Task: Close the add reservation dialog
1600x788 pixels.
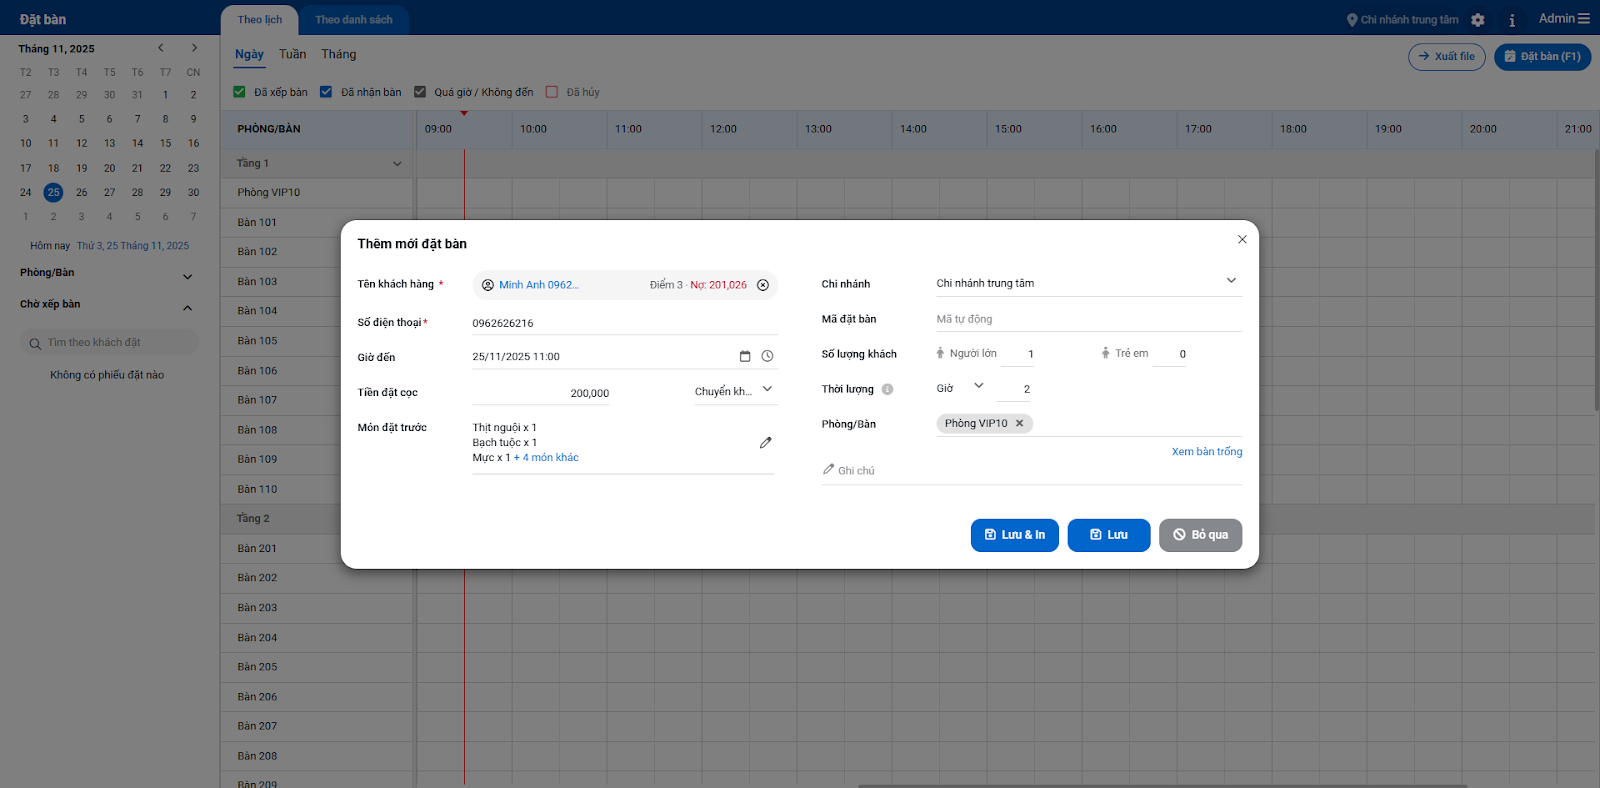Action: pos(1242,239)
